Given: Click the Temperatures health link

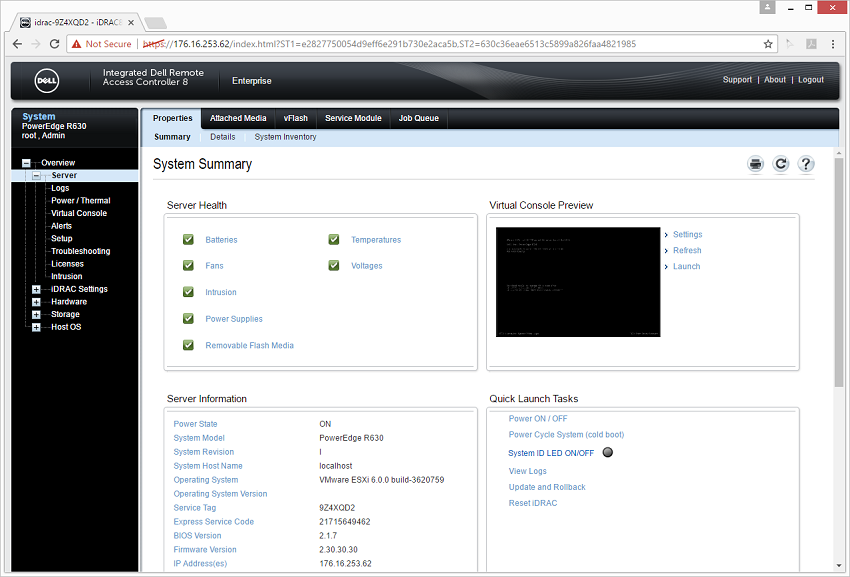Looking at the screenshot, I should pyautogui.click(x=376, y=240).
